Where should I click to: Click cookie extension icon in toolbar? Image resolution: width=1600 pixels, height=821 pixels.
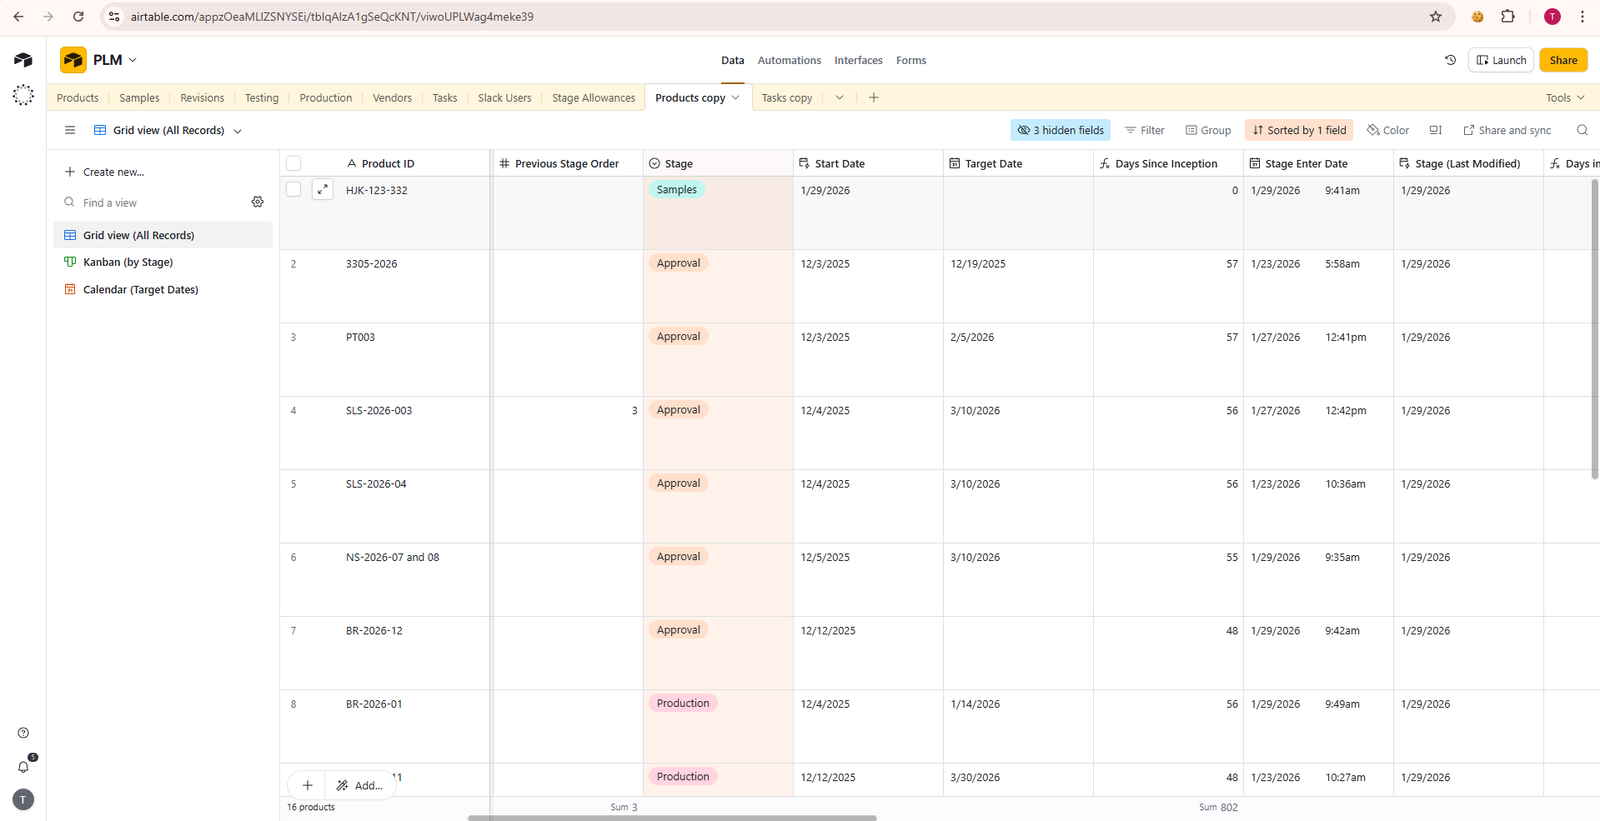[x=1477, y=17]
